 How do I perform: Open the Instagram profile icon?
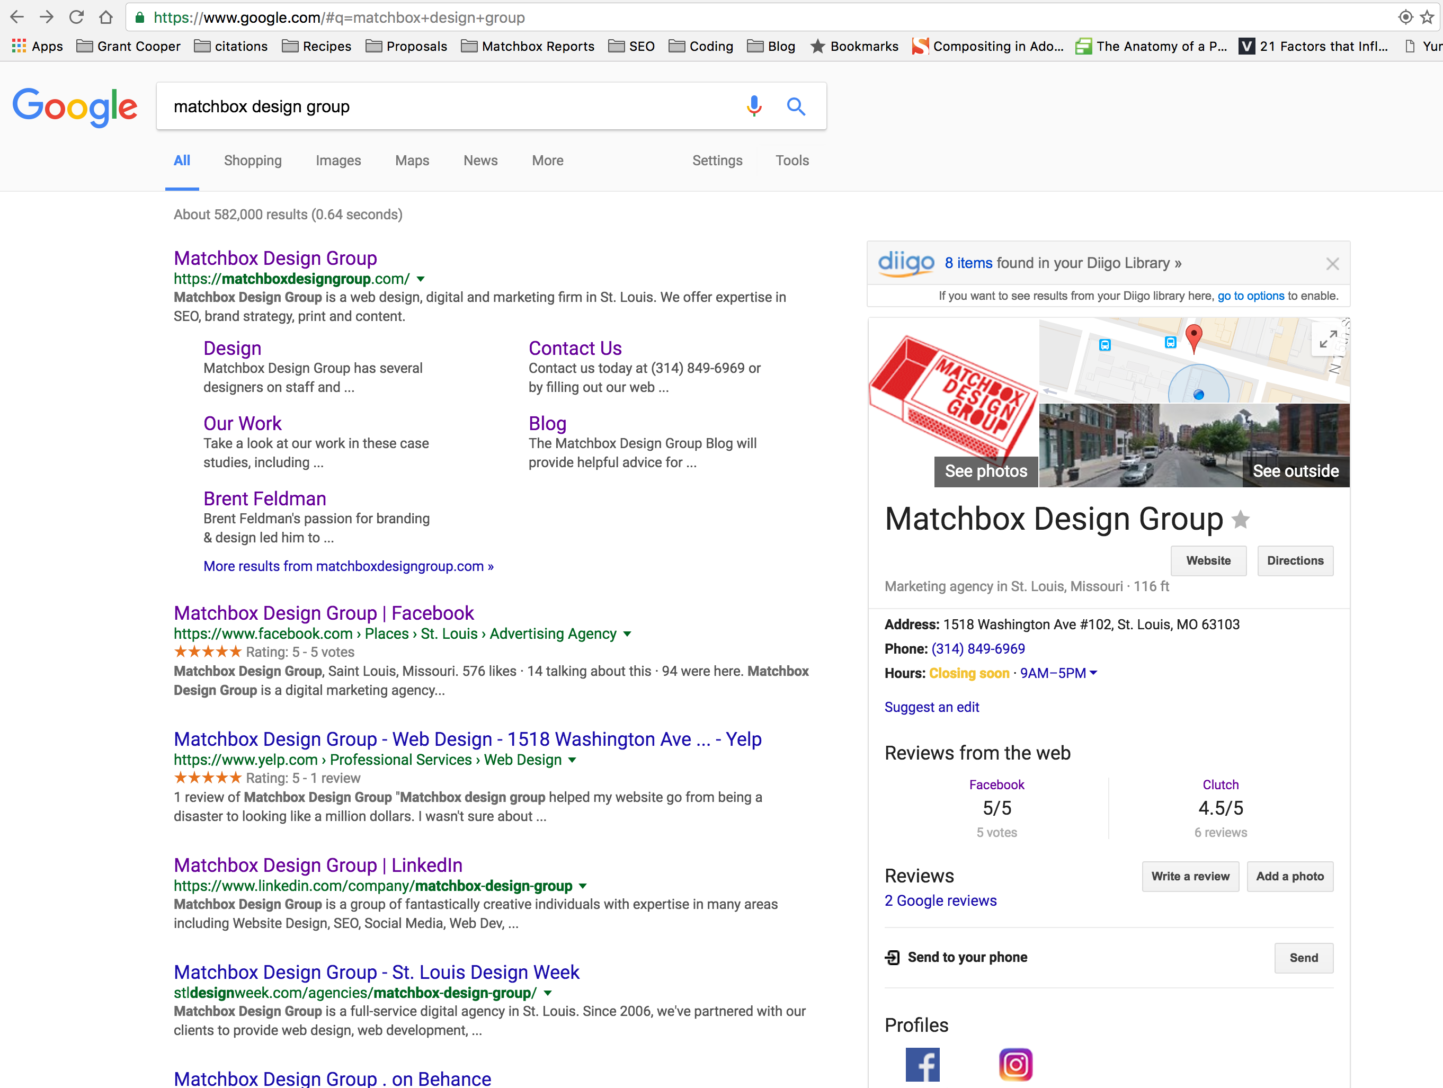click(x=1015, y=1064)
